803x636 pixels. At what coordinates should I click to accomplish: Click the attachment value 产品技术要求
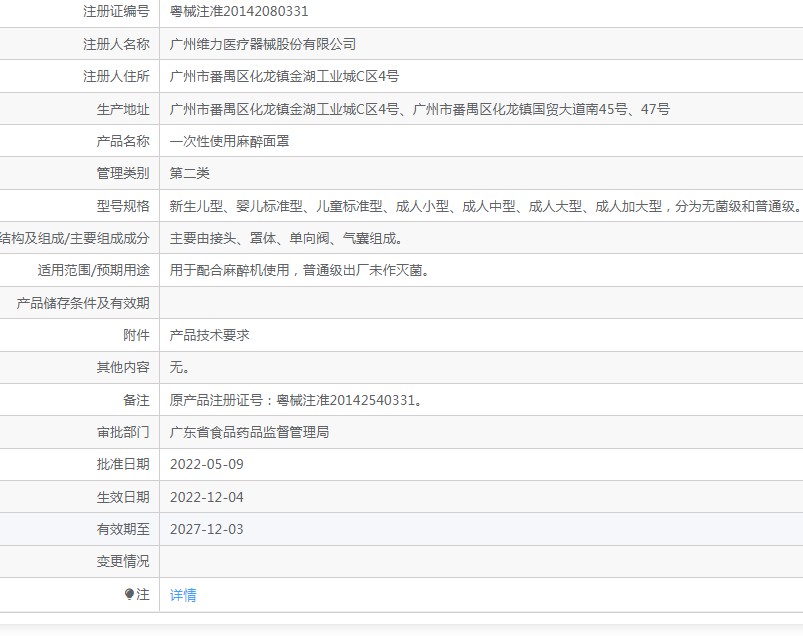coord(209,335)
